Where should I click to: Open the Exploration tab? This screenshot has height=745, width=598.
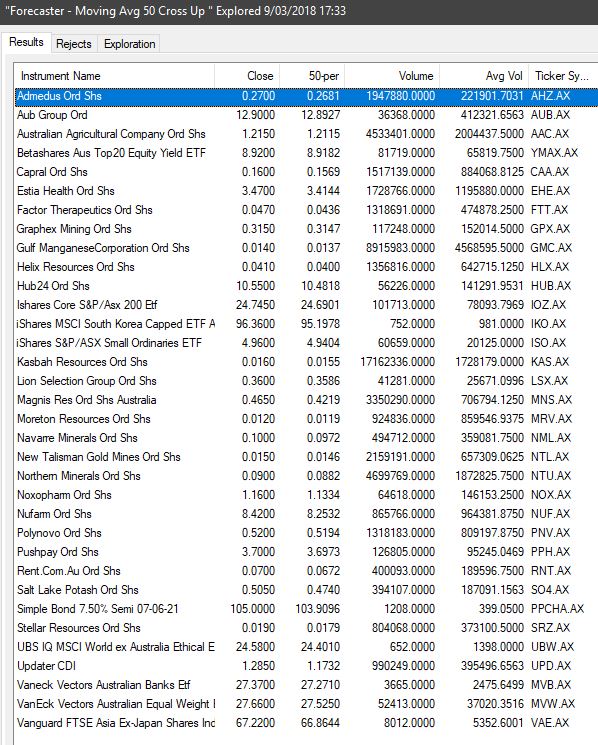coord(129,44)
